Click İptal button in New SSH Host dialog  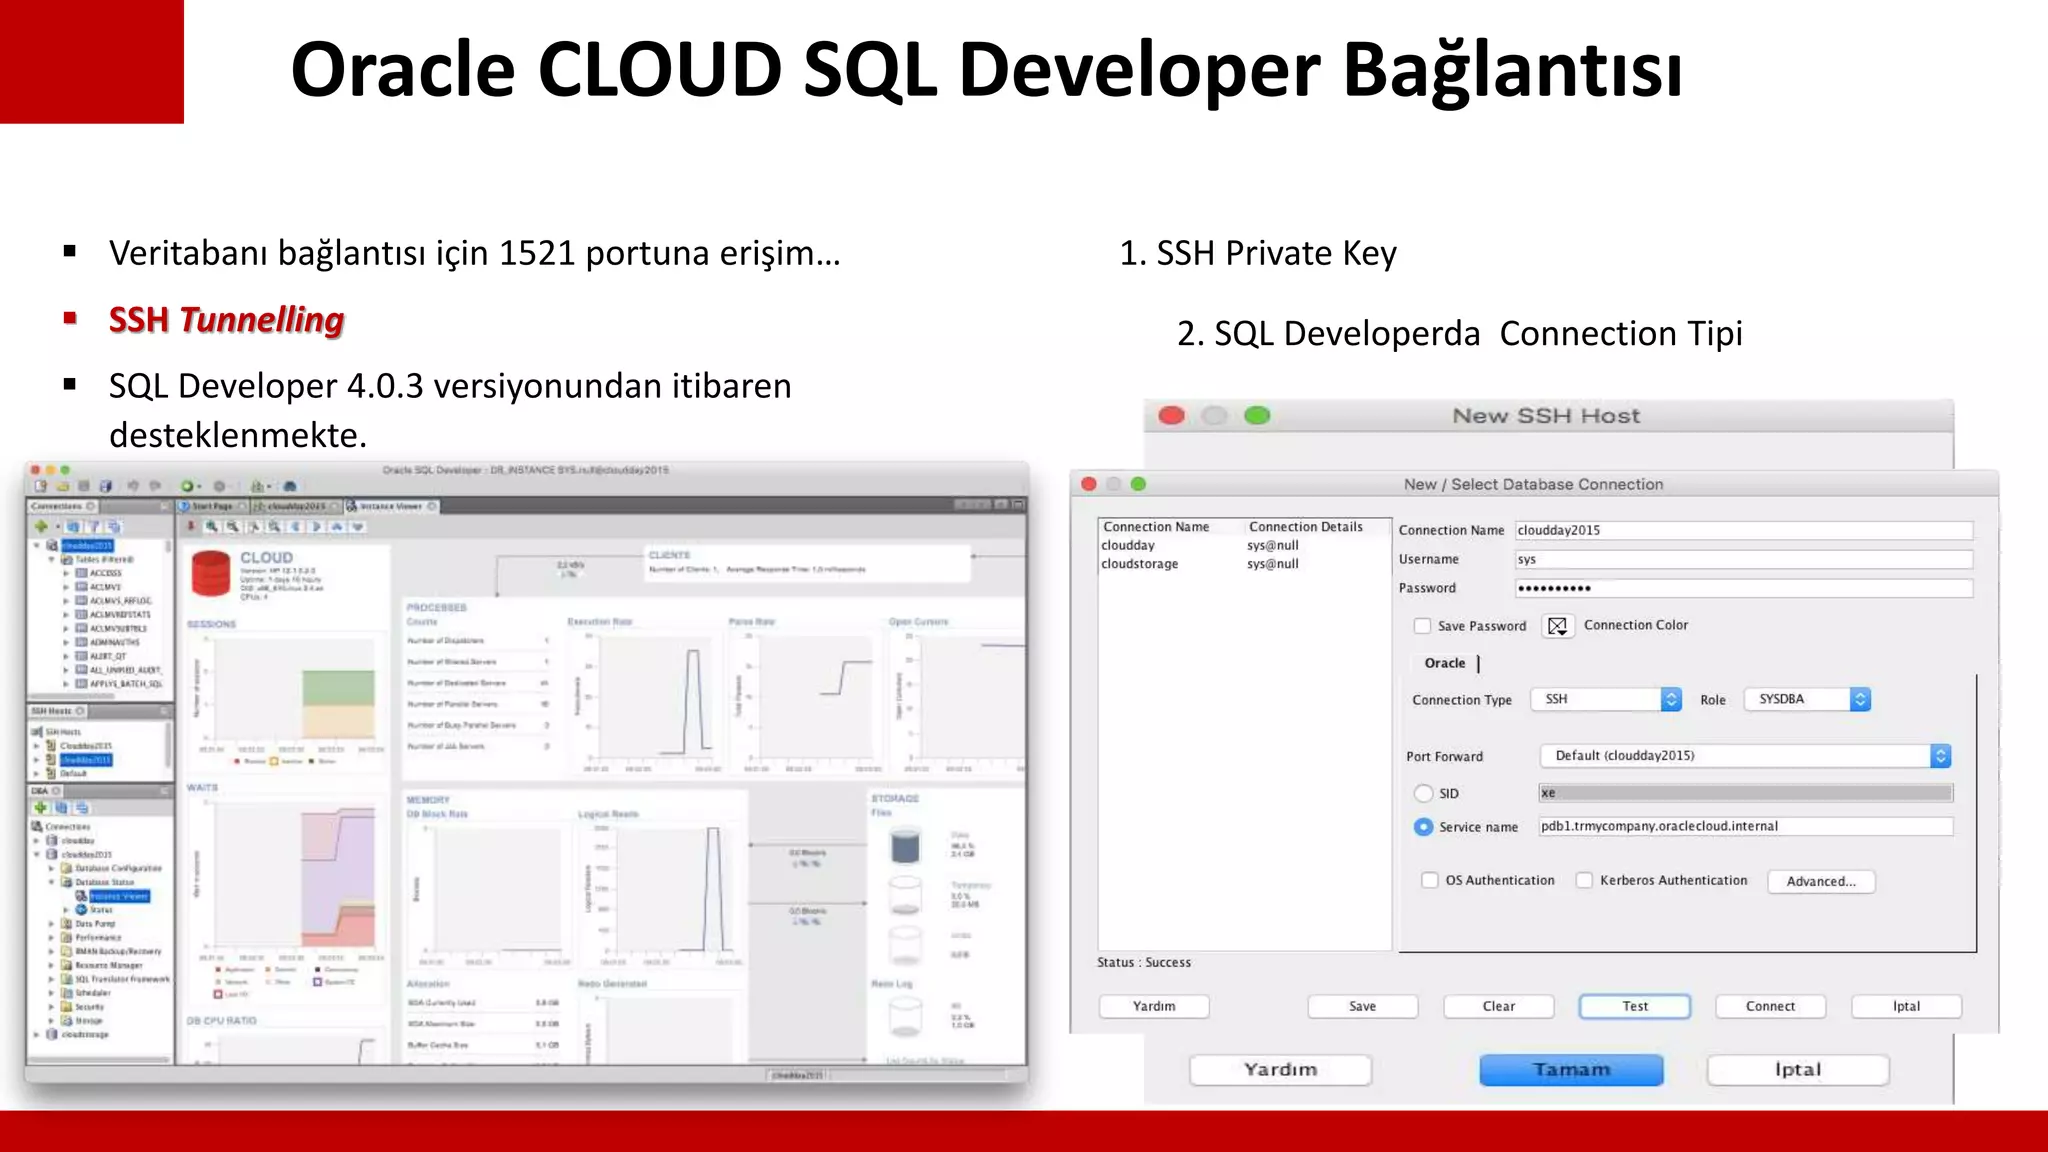1798,1070
